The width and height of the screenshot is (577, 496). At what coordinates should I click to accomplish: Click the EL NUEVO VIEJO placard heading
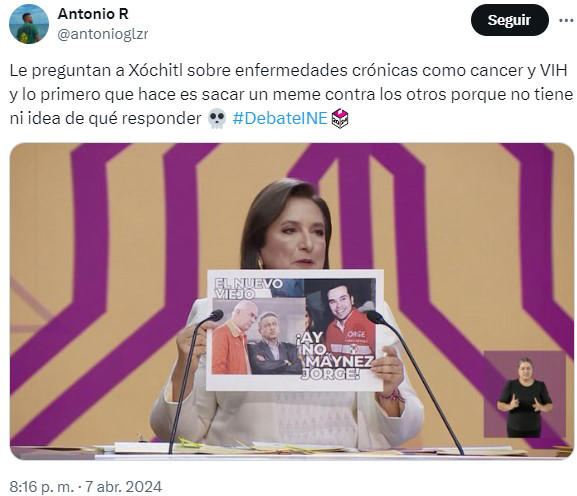click(x=248, y=288)
